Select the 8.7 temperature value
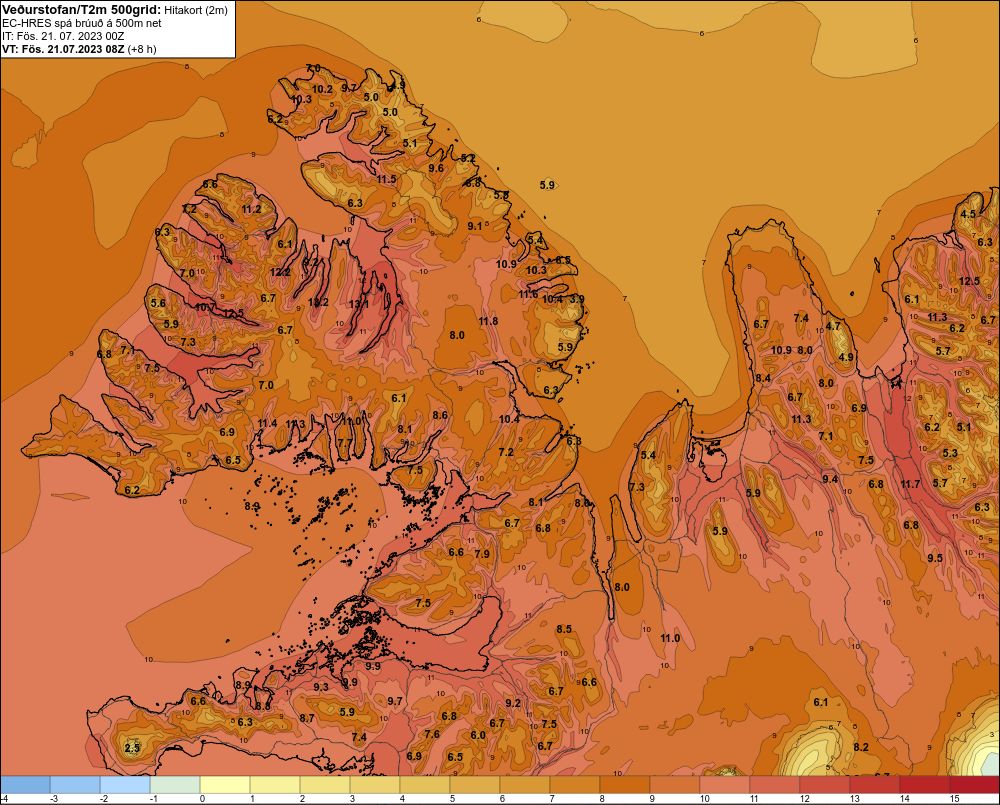This screenshot has width=1000, height=805. coord(307,718)
